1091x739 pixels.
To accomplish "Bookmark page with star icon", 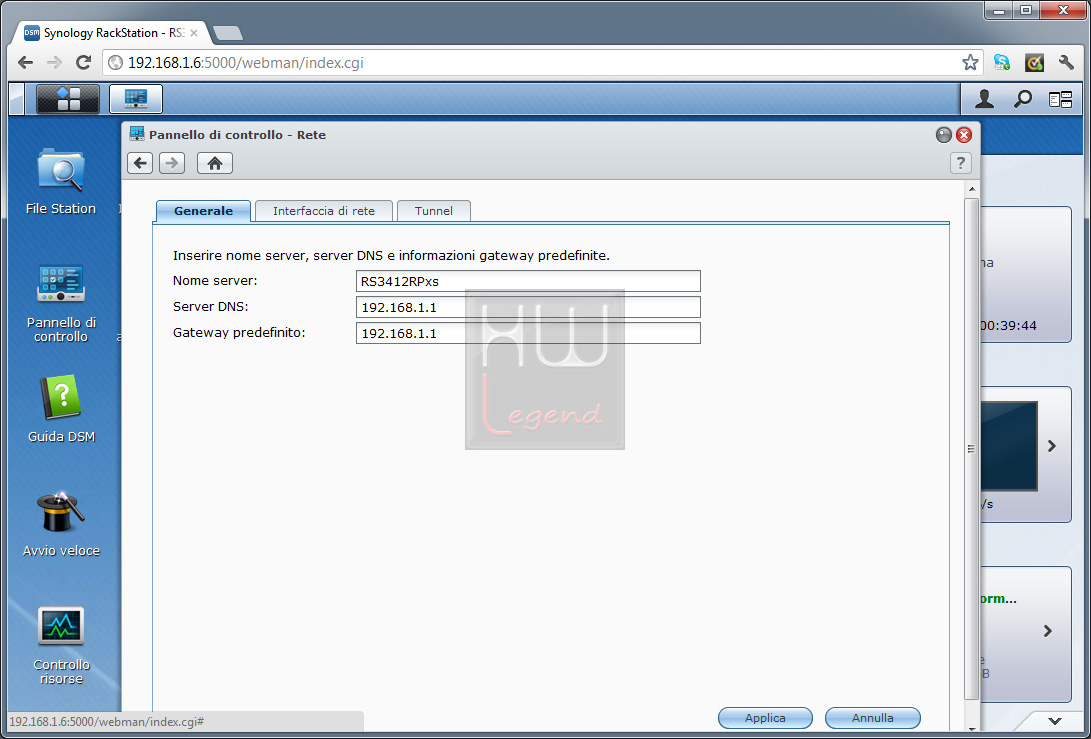I will pos(970,63).
